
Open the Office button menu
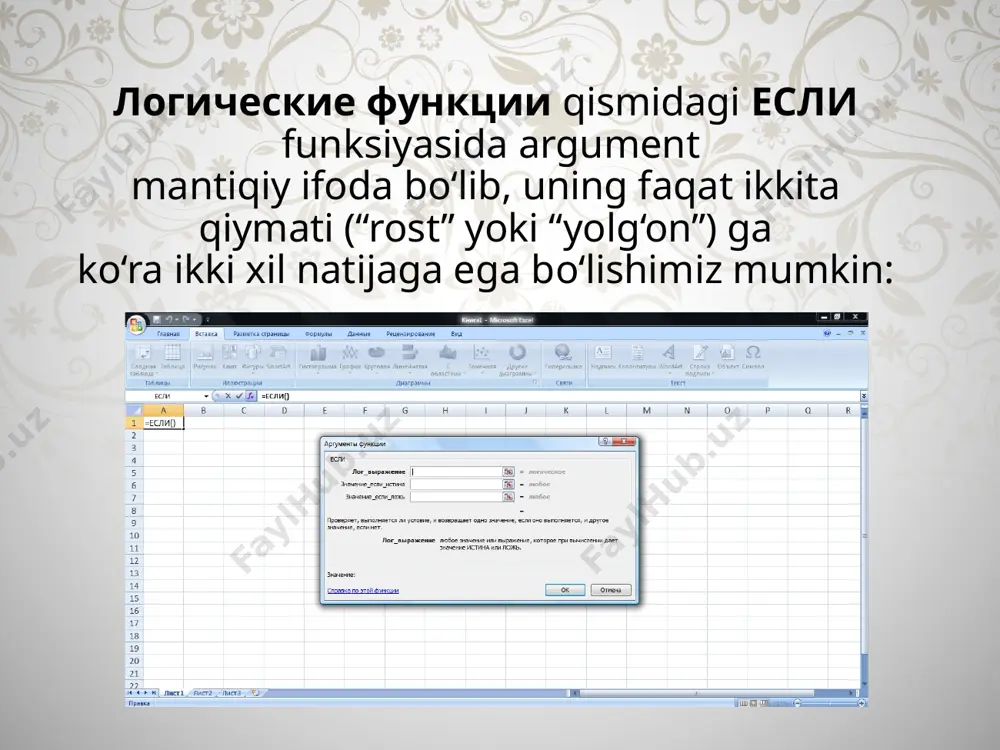136,325
